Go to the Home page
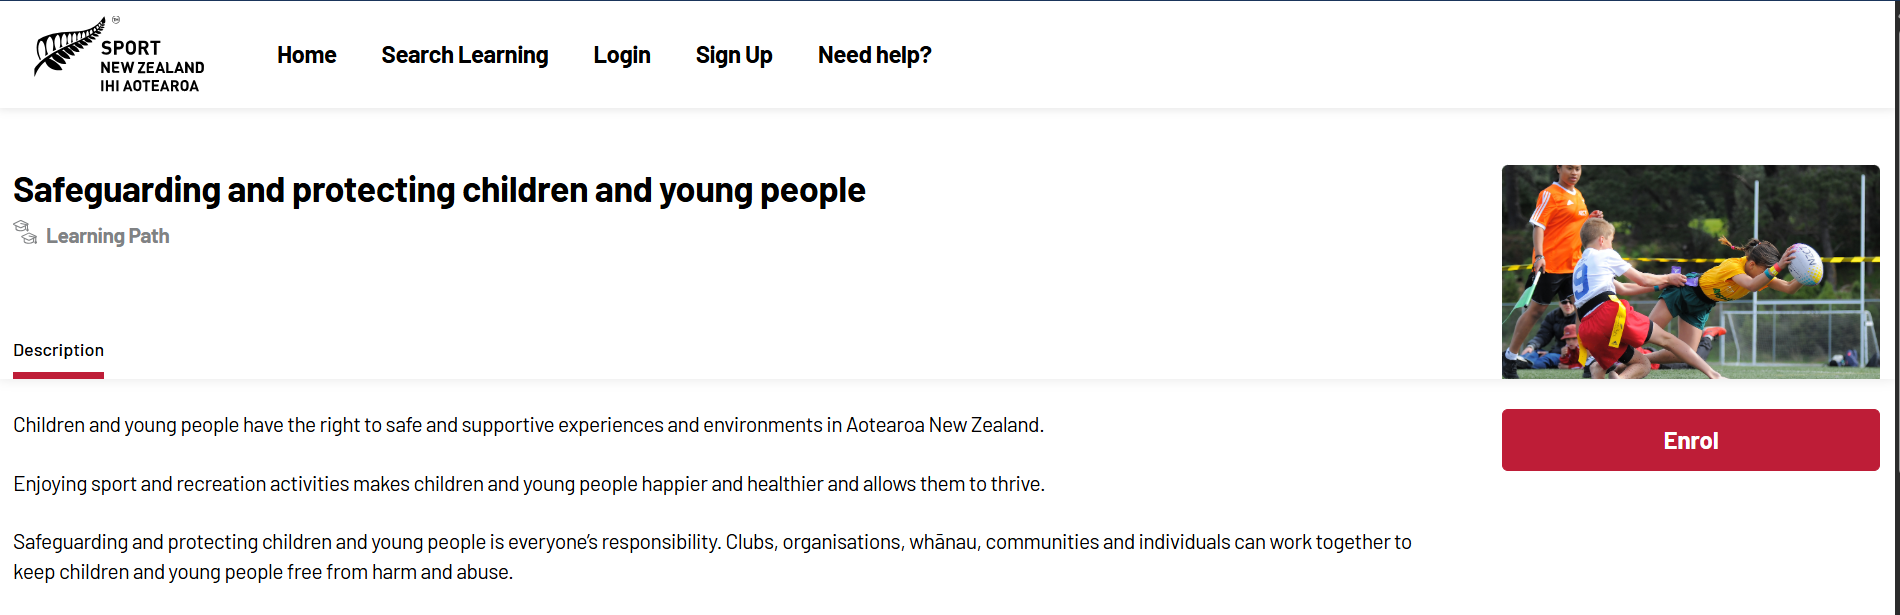The image size is (1900, 615). click(x=306, y=55)
